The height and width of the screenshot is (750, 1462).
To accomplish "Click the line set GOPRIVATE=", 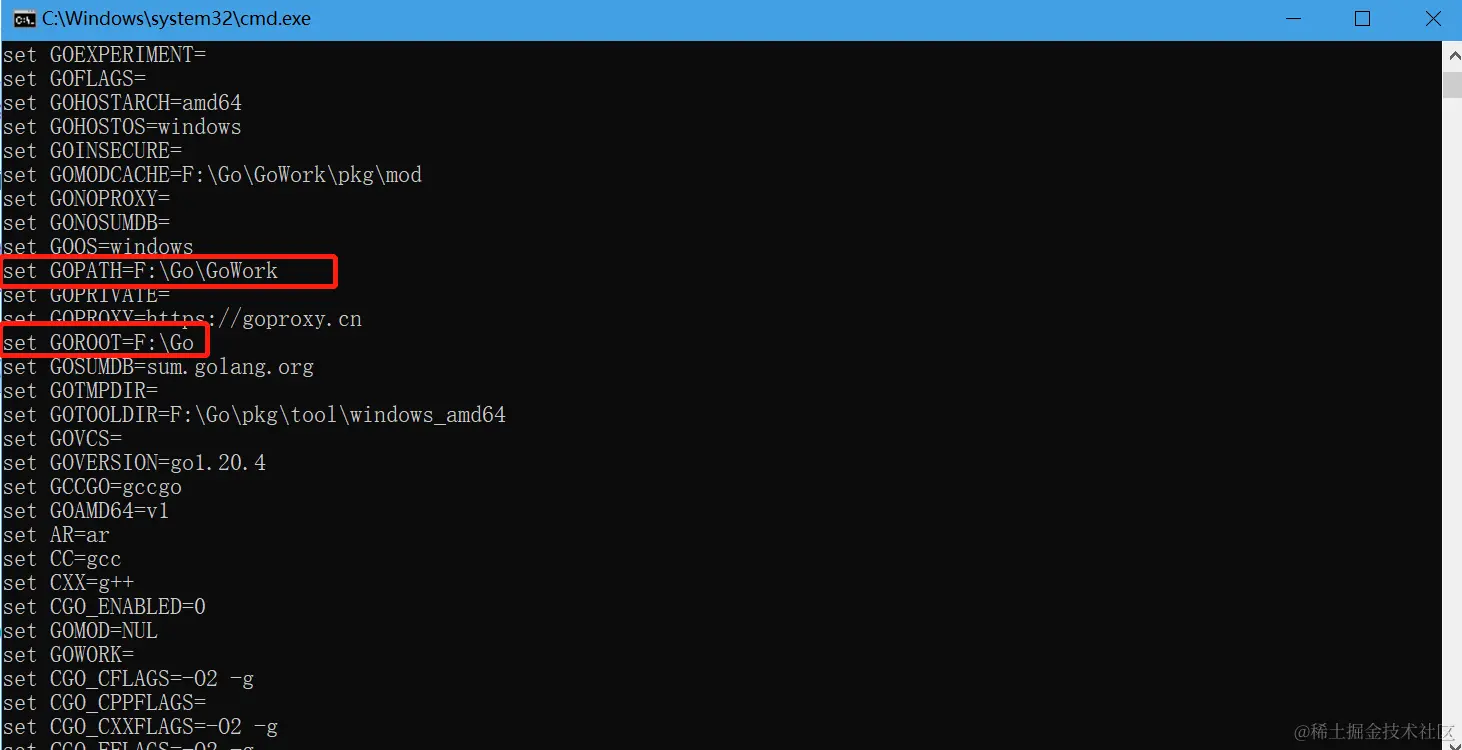I will click(x=86, y=295).
